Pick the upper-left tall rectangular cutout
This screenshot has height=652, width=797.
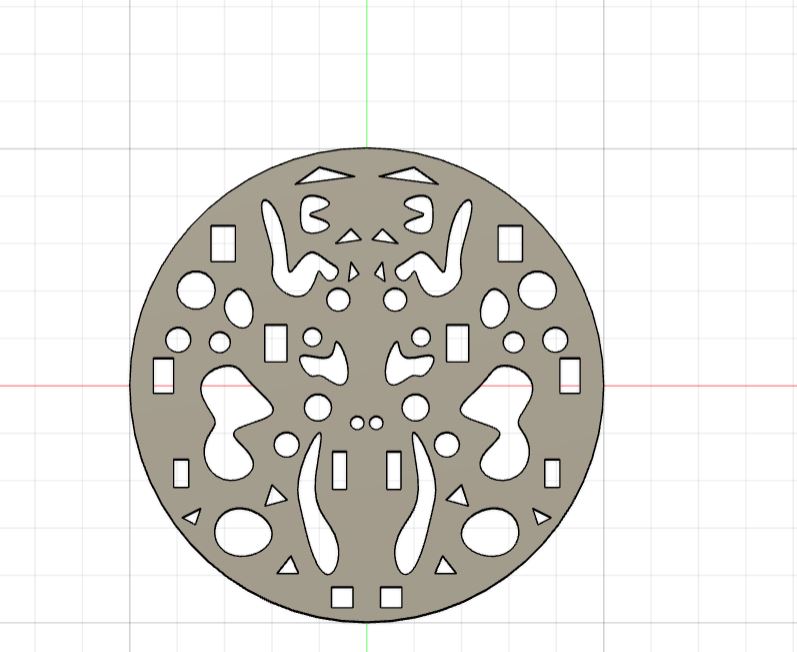coord(223,243)
